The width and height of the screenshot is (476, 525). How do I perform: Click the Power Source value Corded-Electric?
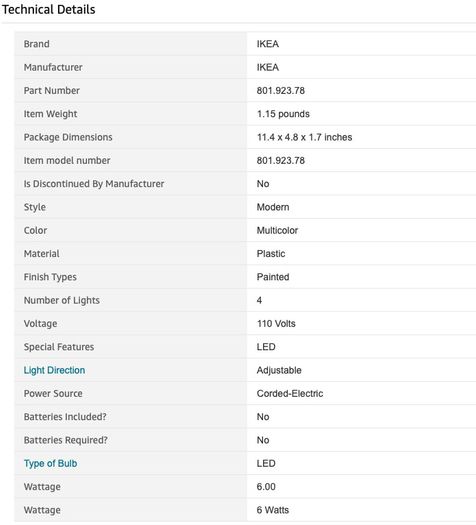point(290,393)
